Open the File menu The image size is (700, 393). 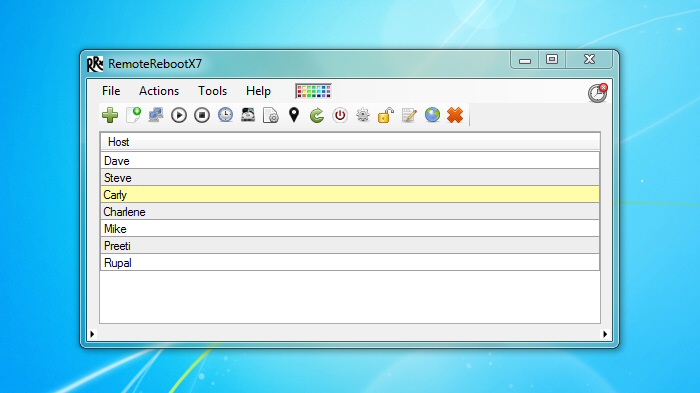coord(111,91)
